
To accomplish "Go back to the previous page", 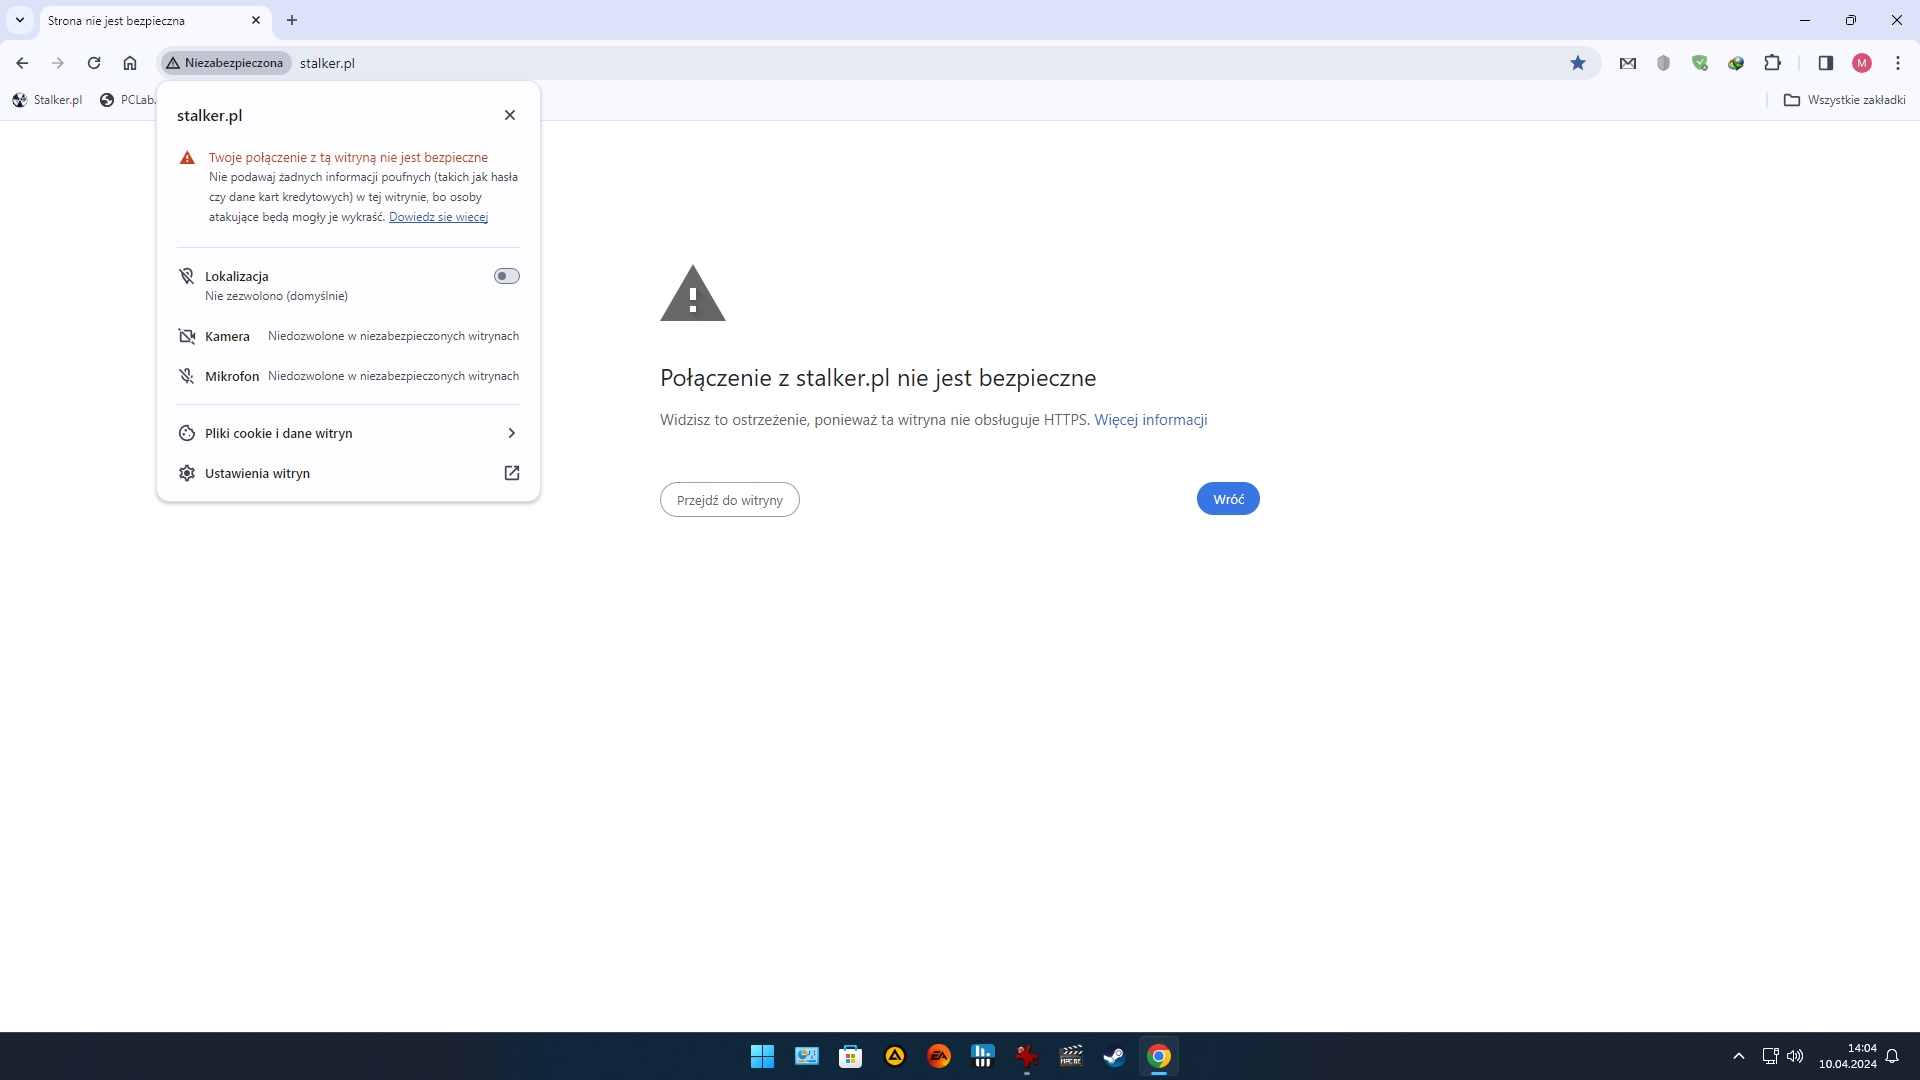I will point(22,63).
